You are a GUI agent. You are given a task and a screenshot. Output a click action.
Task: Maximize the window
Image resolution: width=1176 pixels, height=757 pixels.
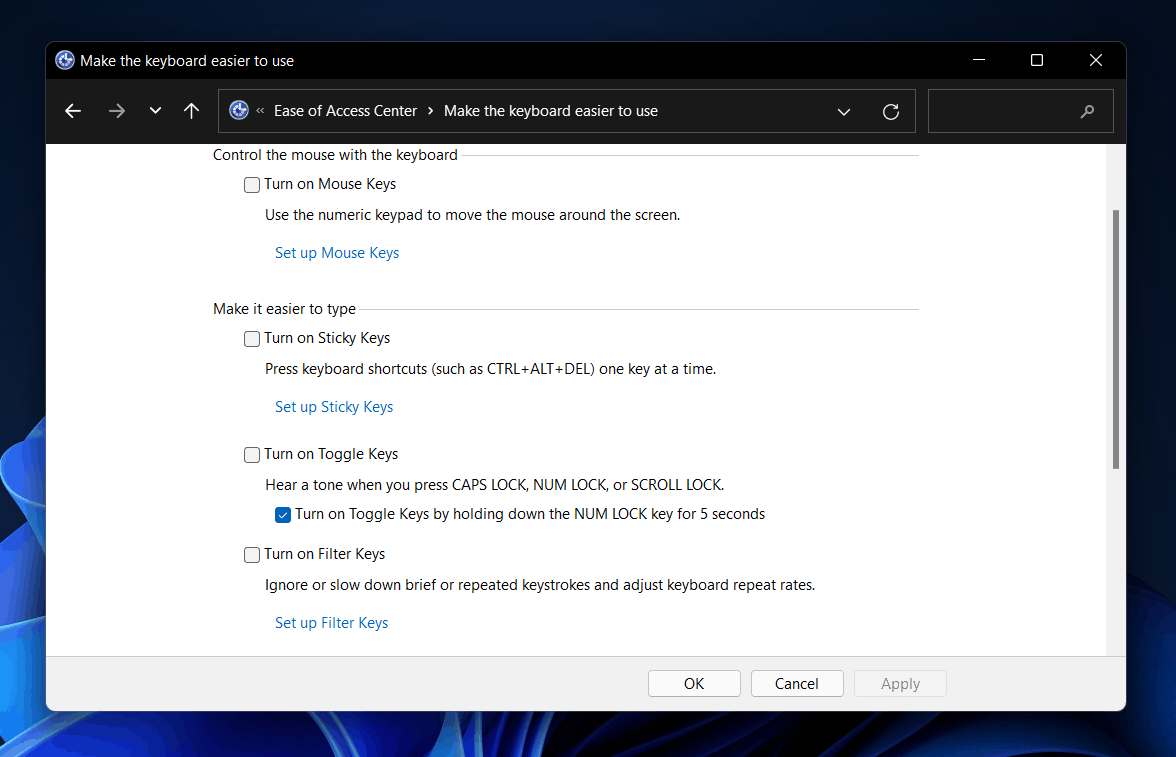click(1036, 60)
